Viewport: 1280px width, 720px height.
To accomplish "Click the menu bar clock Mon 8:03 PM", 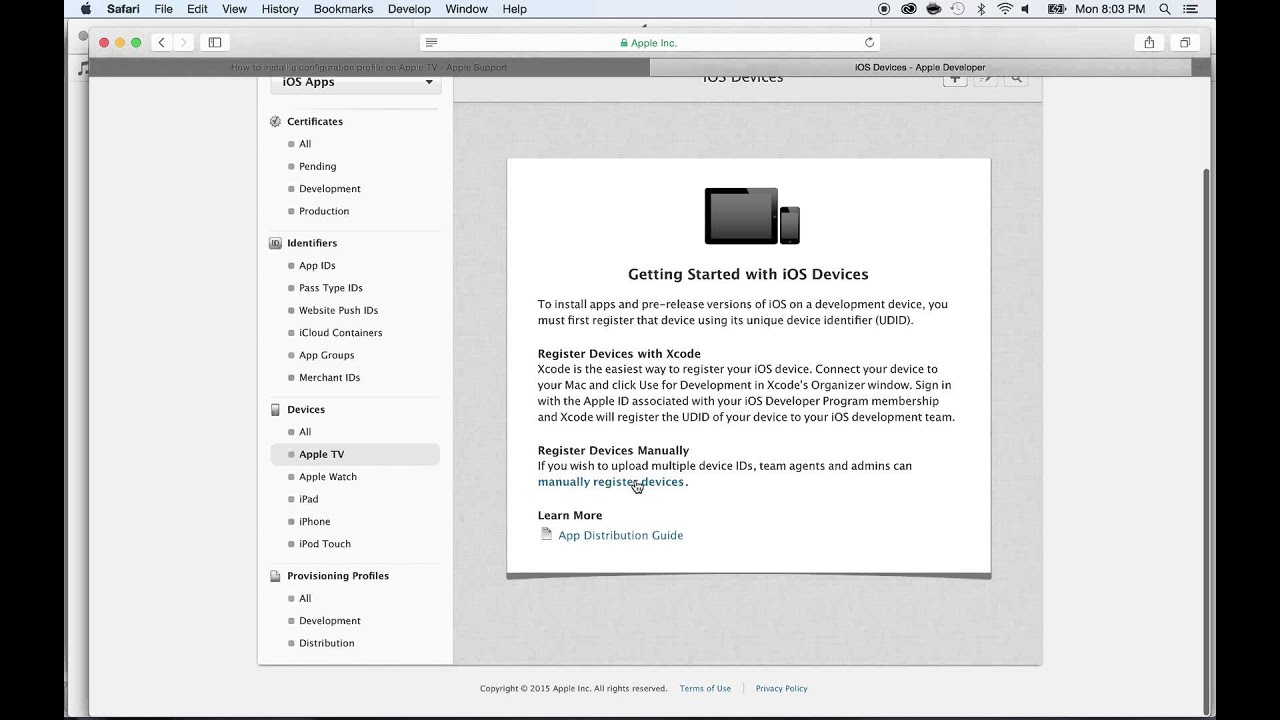I will click(x=1110, y=9).
